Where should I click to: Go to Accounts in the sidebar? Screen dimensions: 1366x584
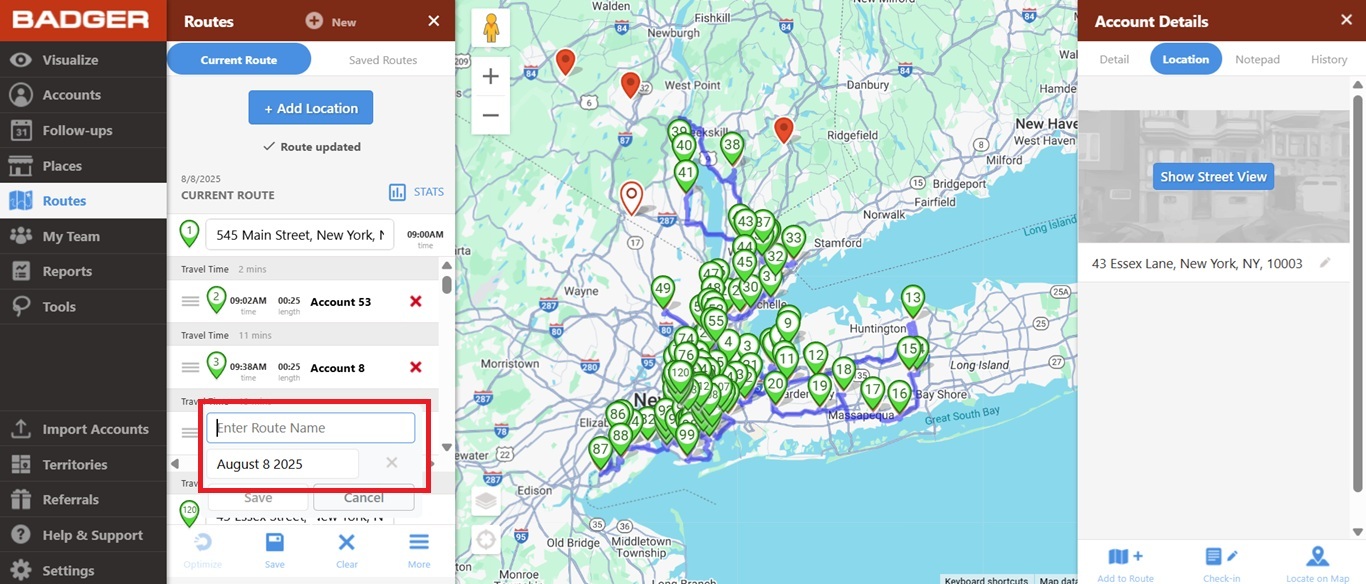point(83,95)
